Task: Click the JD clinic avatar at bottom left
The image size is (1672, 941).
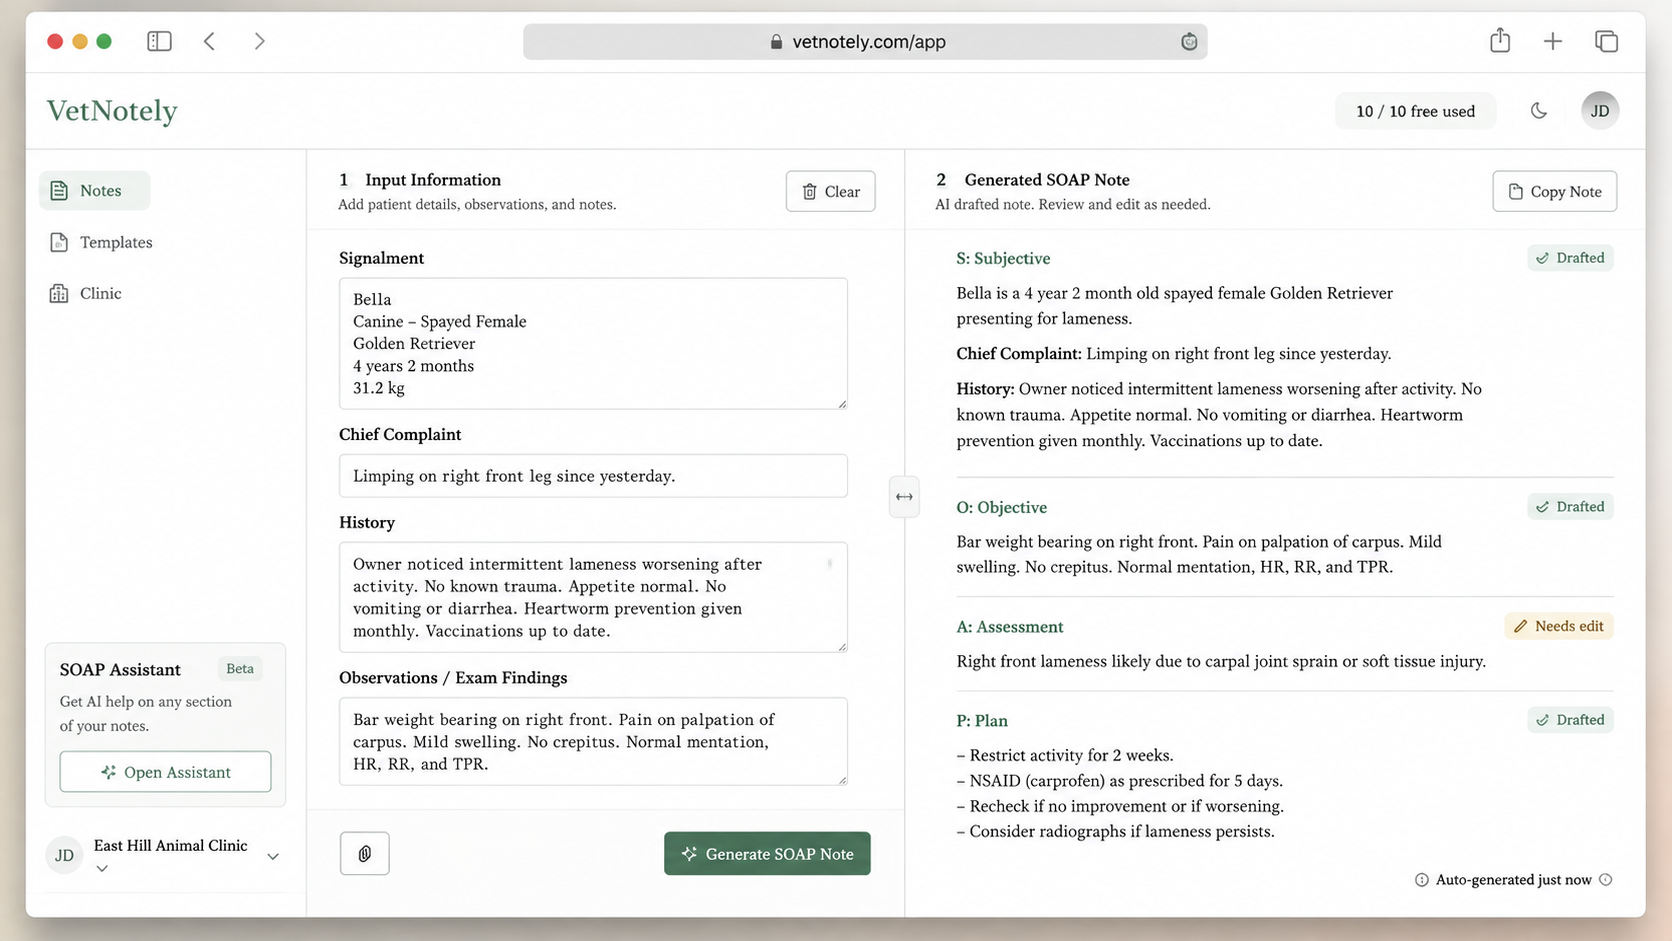Action: coord(64,855)
